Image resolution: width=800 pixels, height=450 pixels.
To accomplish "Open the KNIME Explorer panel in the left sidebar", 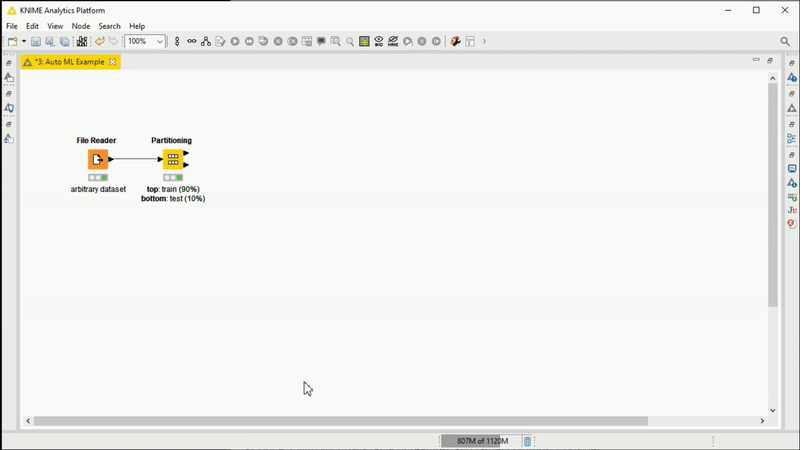I will 9,78.
